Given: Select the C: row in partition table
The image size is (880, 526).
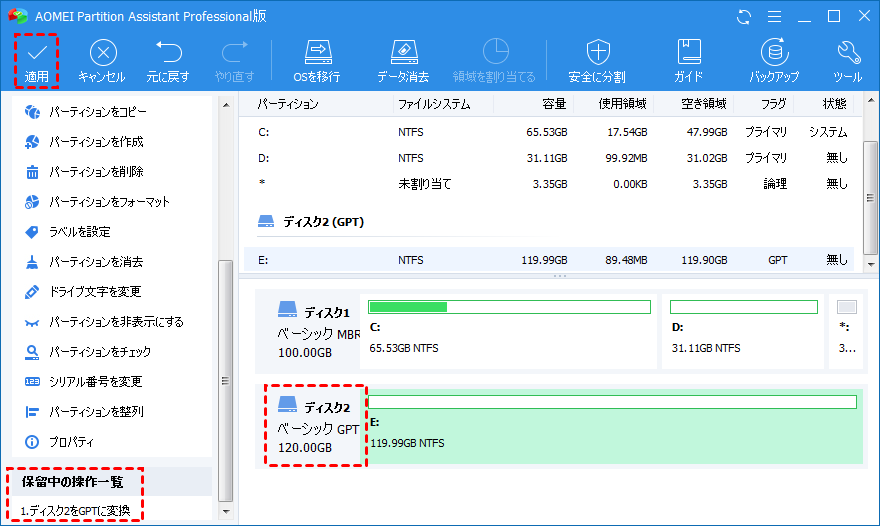Looking at the screenshot, I should 550,132.
